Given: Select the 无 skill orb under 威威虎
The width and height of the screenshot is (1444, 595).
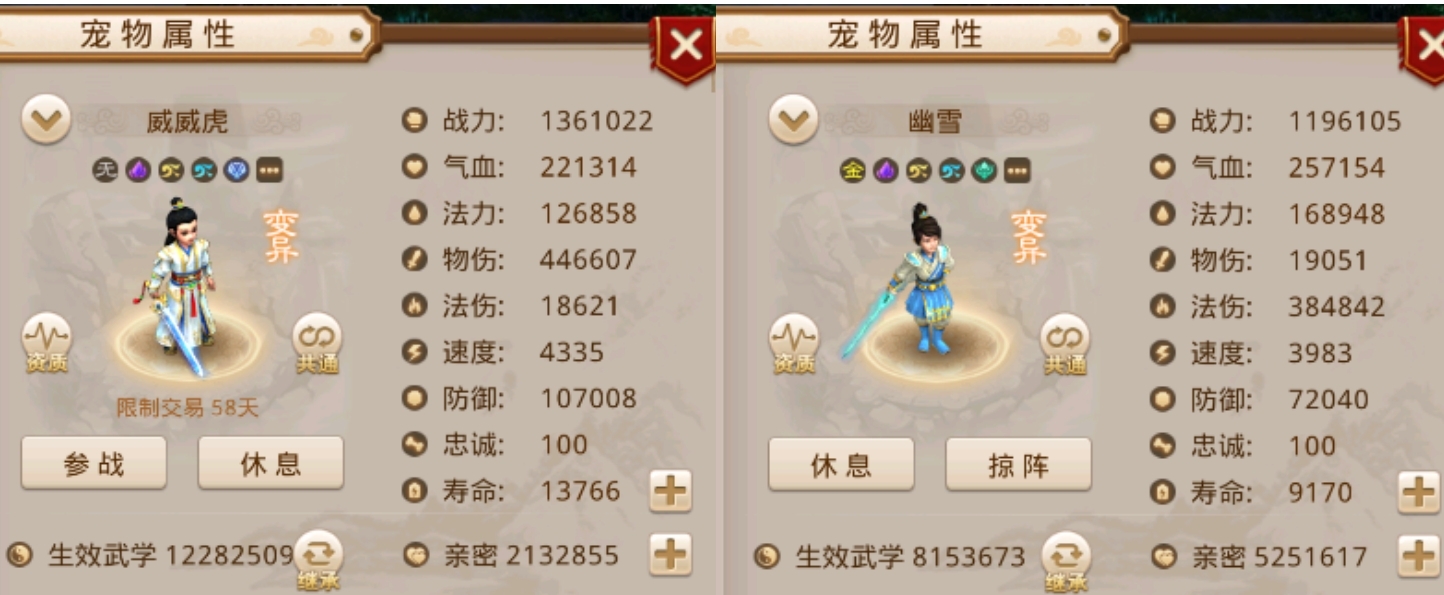Looking at the screenshot, I should pyautogui.click(x=105, y=169).
